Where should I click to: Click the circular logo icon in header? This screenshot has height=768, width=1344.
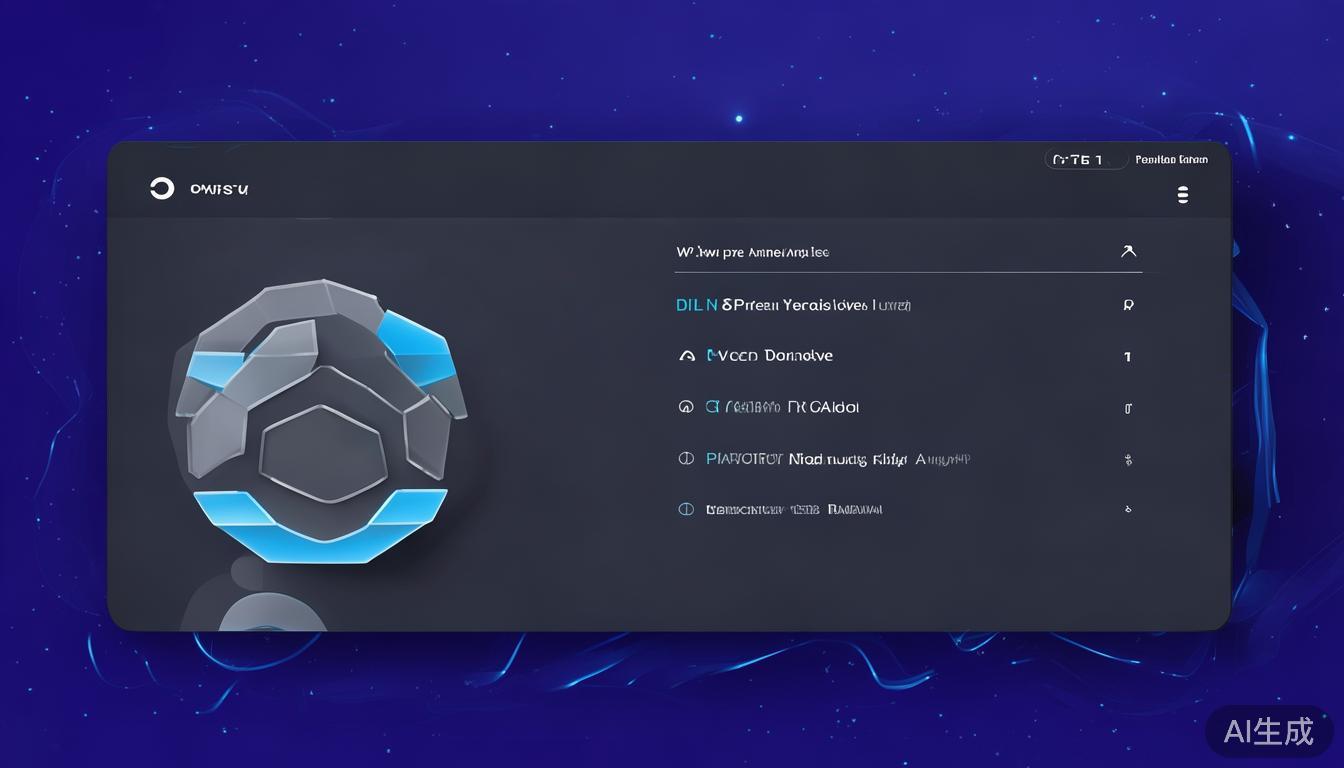tap(162, 188)
